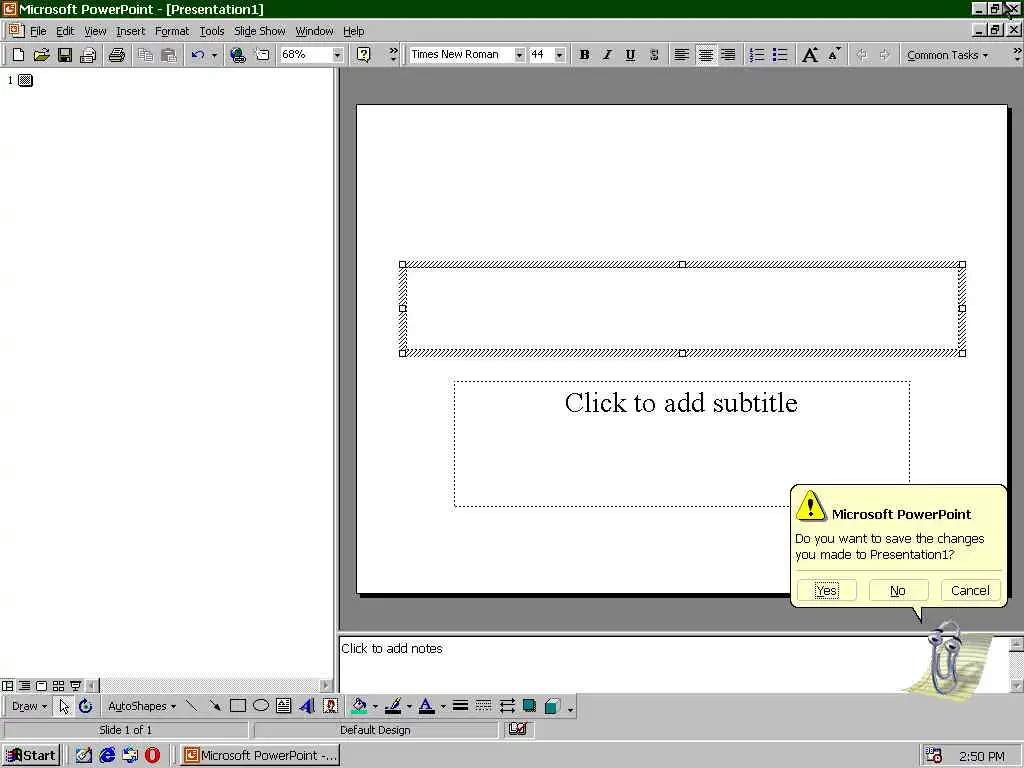1024x768 pixels.
Task: Insert Clip Art icon
Action: [x=330, y=706]
